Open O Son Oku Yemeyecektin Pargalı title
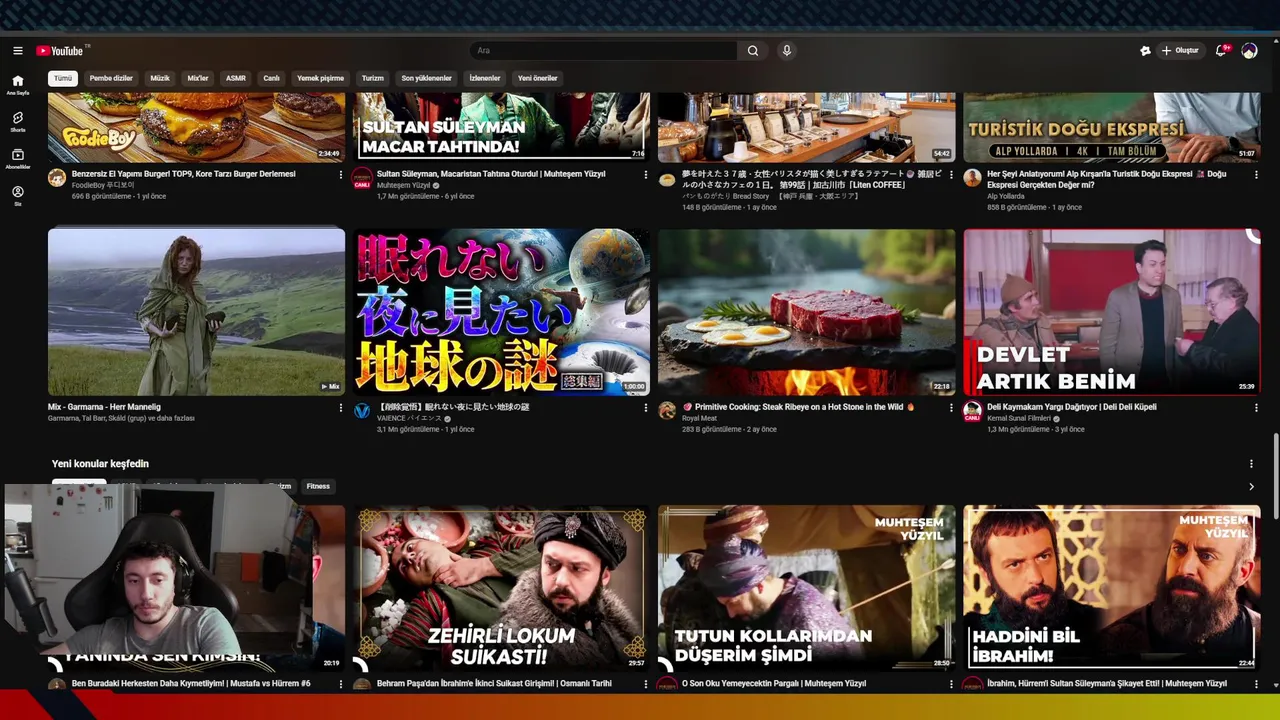1280x720 pixels. tap(774, 684)
